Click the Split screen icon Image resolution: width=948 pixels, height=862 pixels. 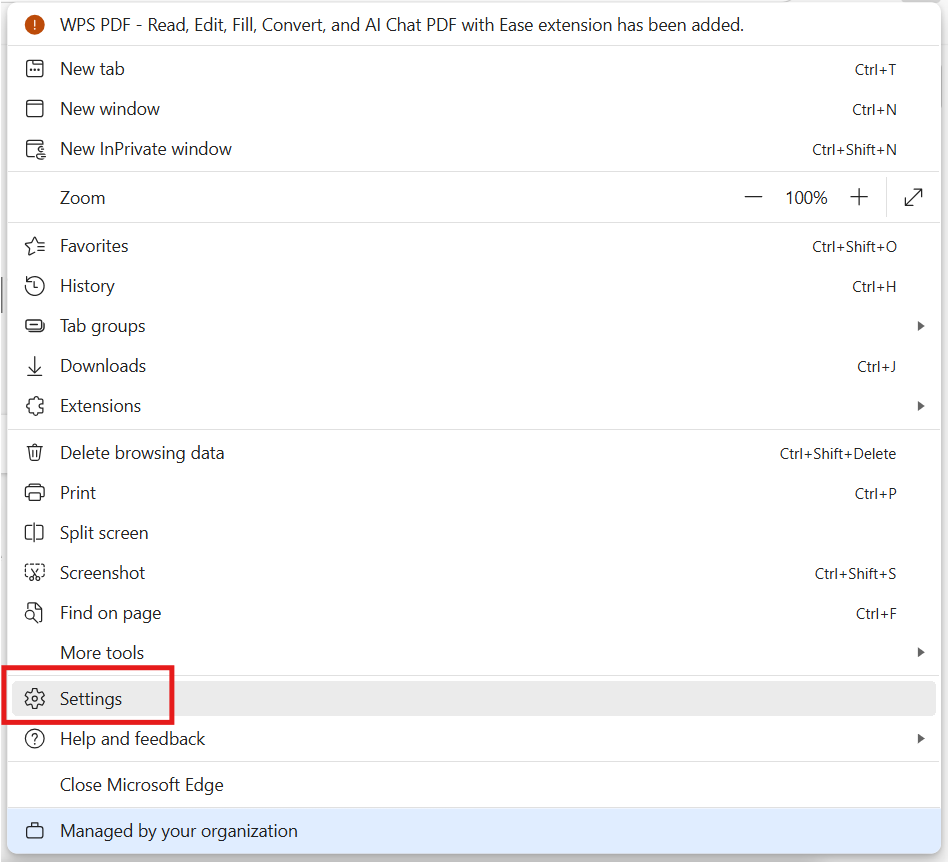point(35,533)
